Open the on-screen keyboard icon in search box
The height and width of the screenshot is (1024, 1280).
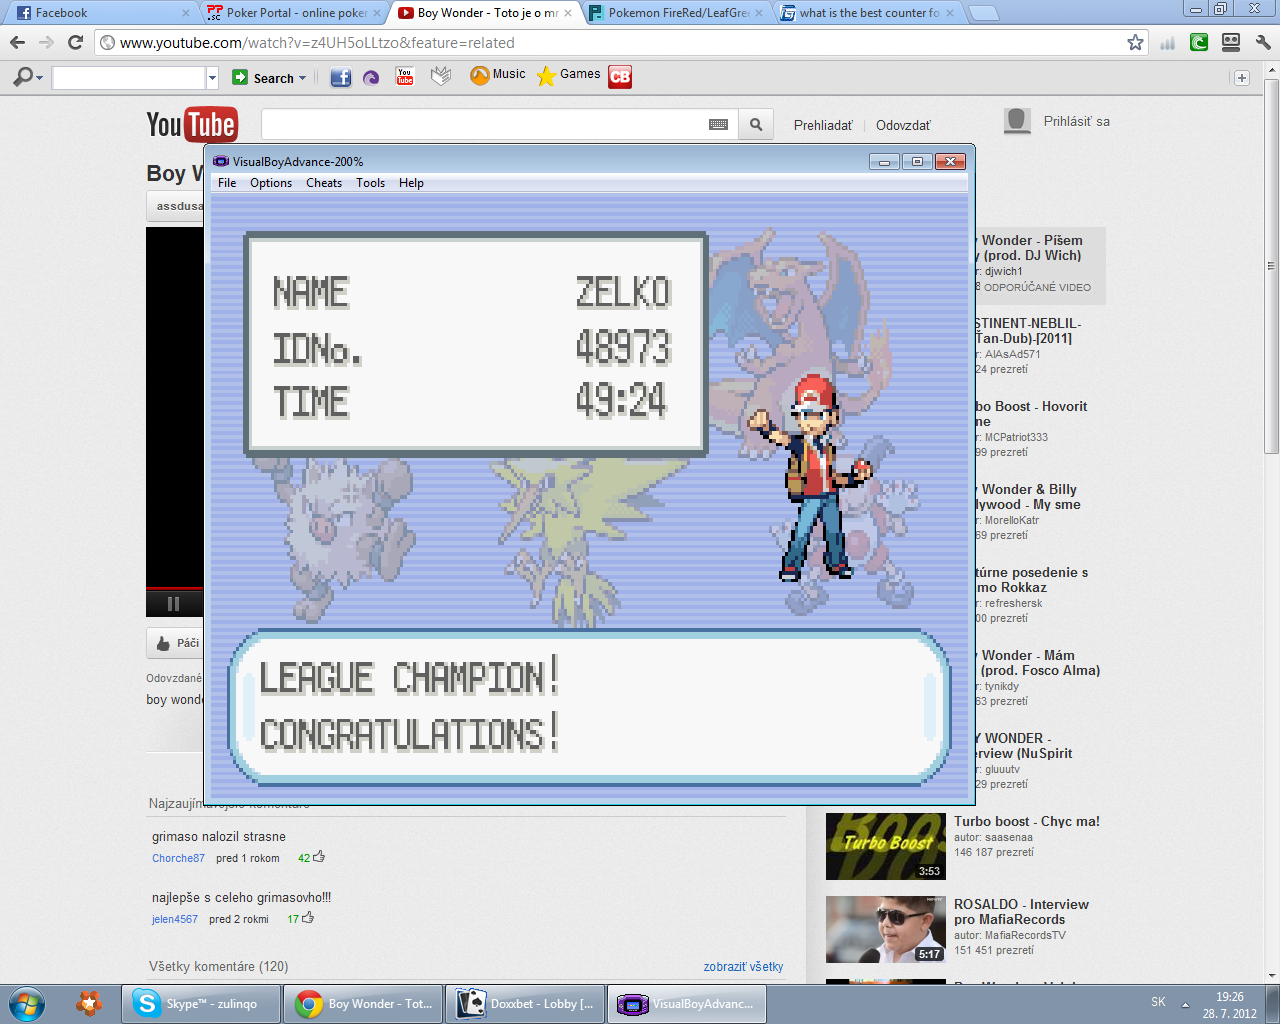[718, 125]
